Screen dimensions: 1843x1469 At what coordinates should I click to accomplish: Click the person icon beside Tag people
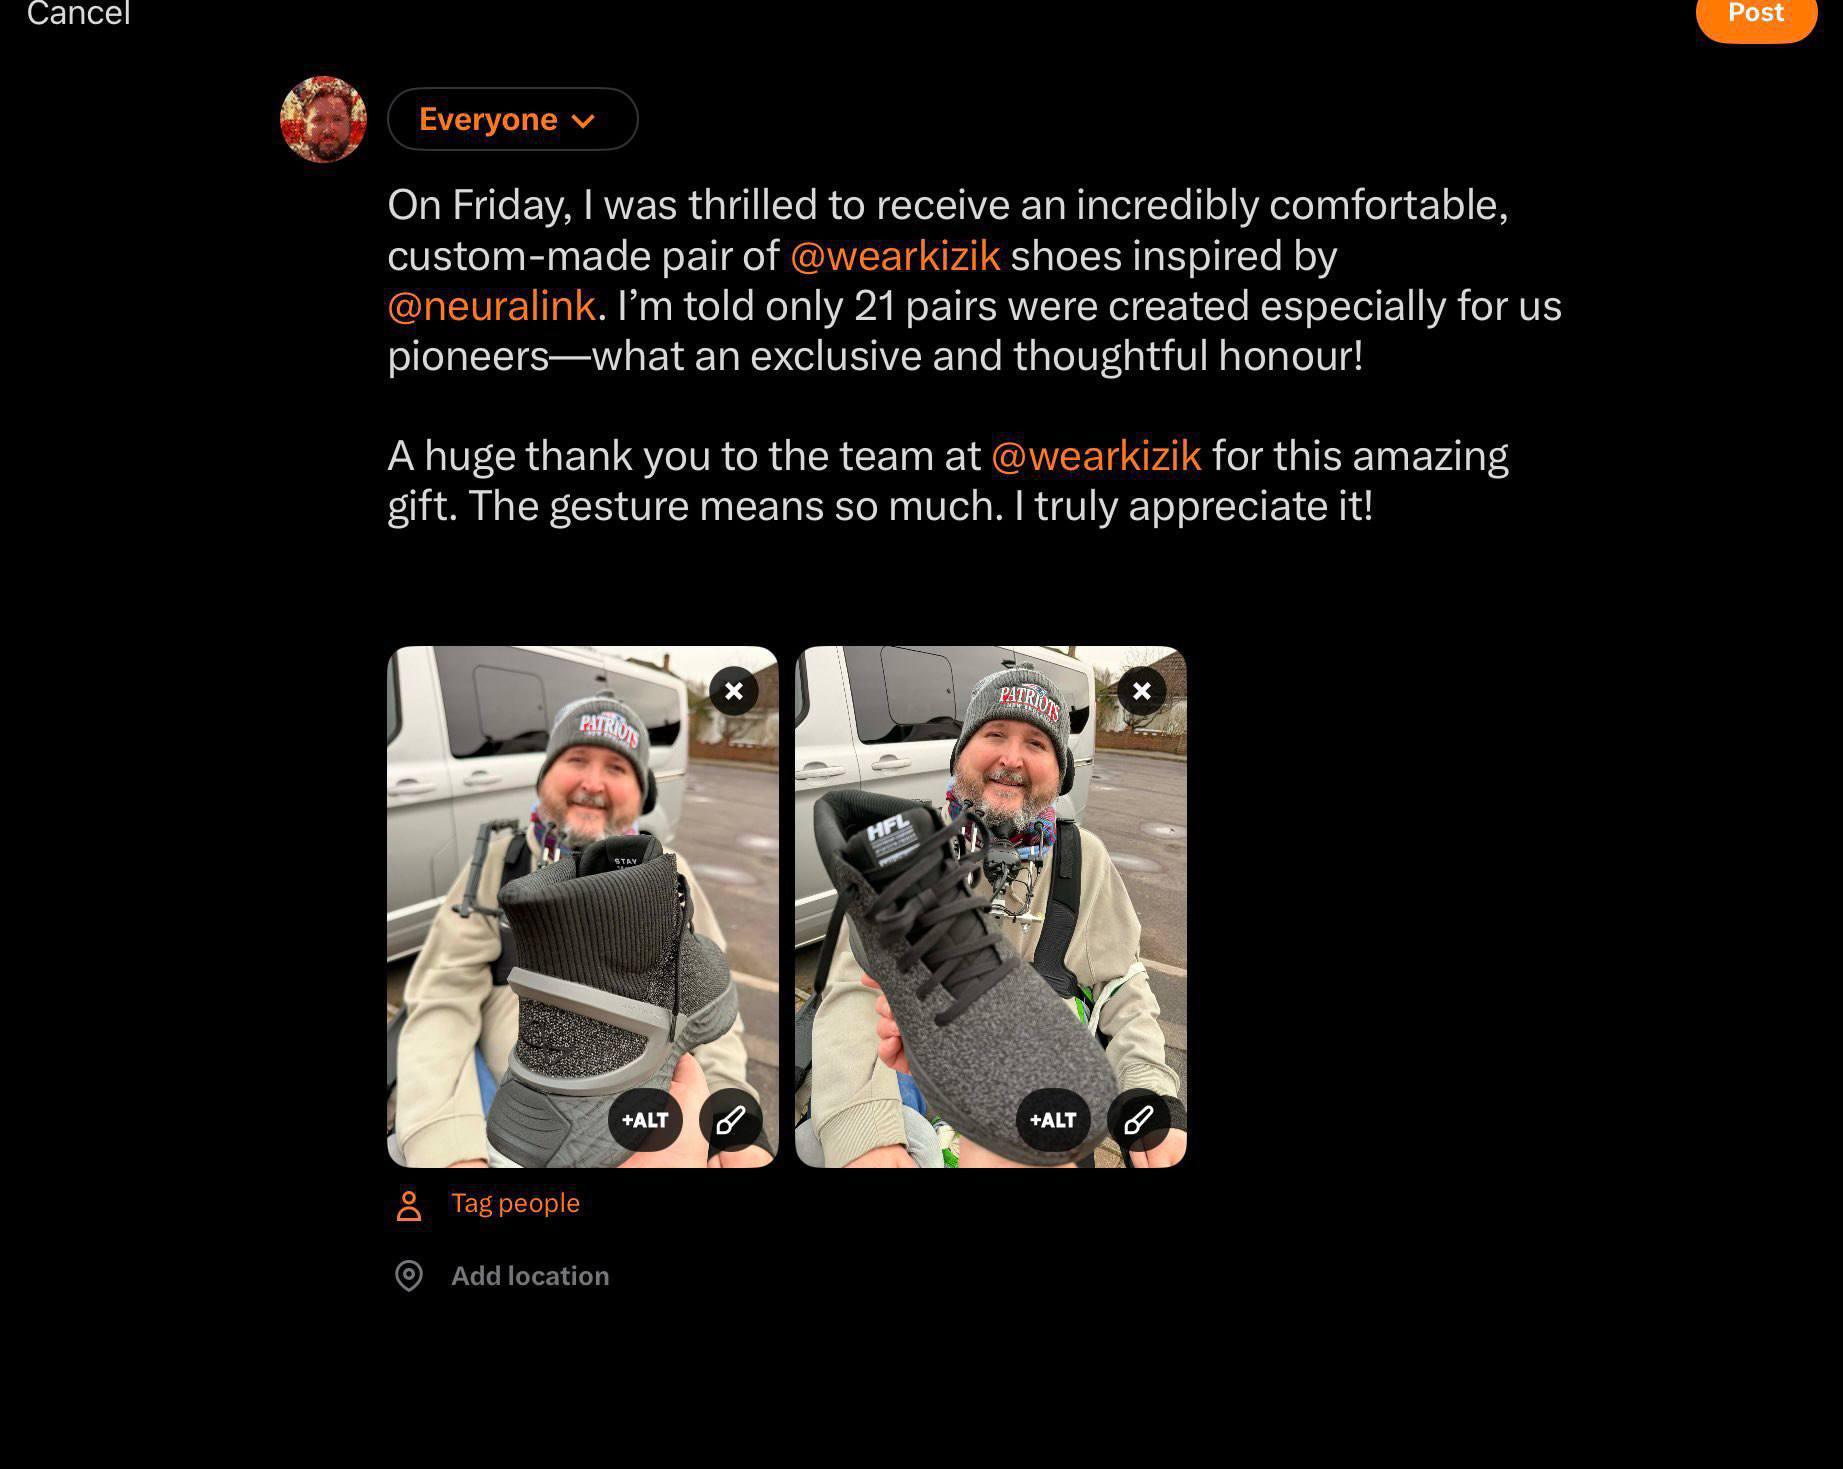pyautogui.click(x=409, y=1205)
